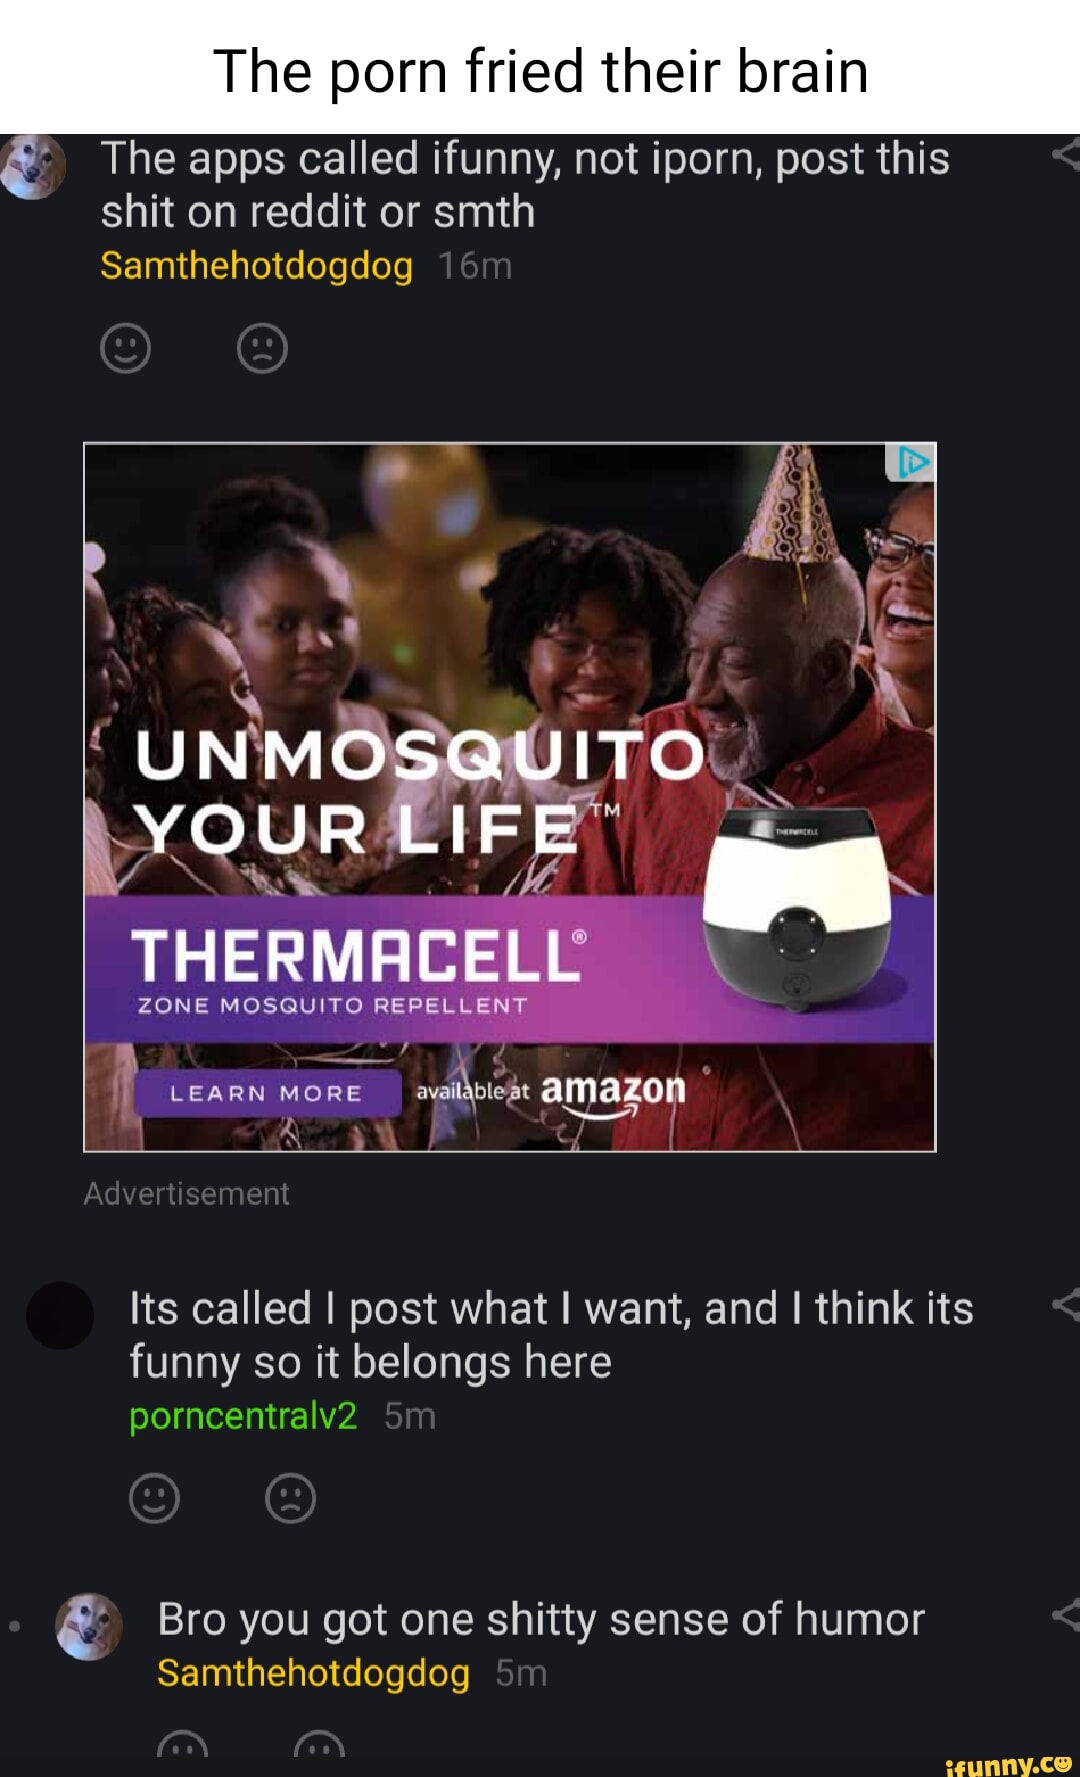The image size is (1080, 1777).
Task: Click the Learn More ad button
Action: 266,1093
